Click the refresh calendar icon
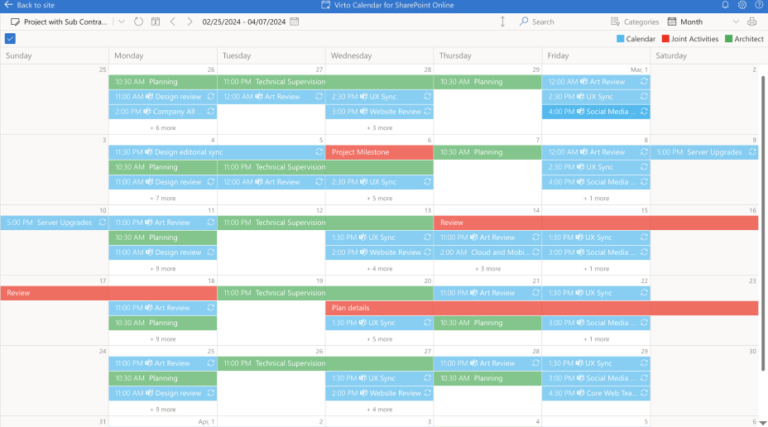Viewport: 768px width, 427px height. click(x=138, y=21)
